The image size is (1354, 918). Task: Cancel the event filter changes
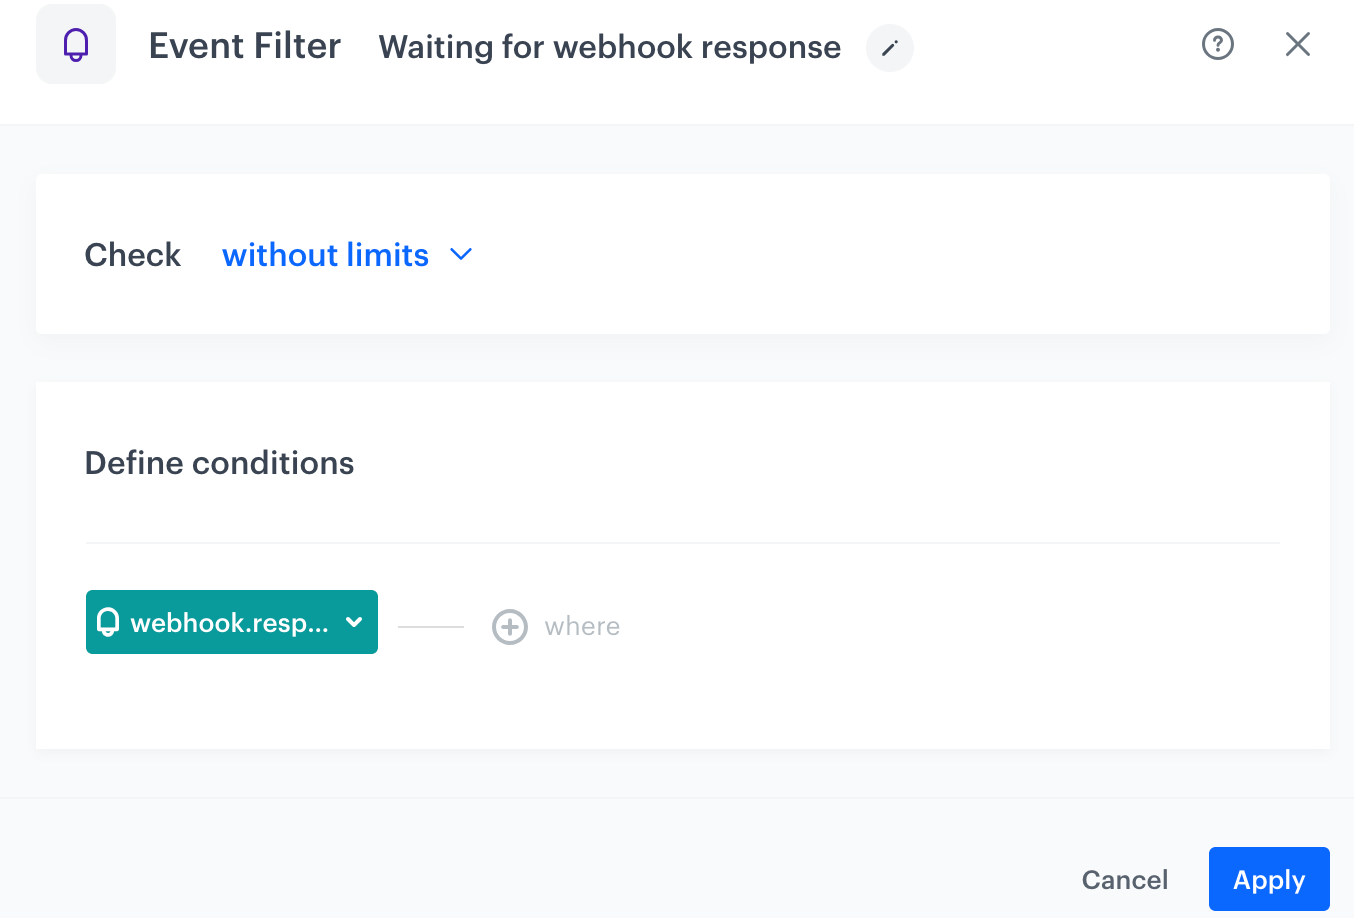point(1124,879)
